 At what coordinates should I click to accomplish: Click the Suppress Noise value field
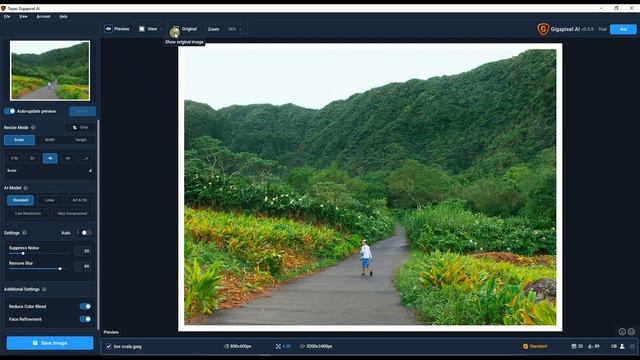83,251
